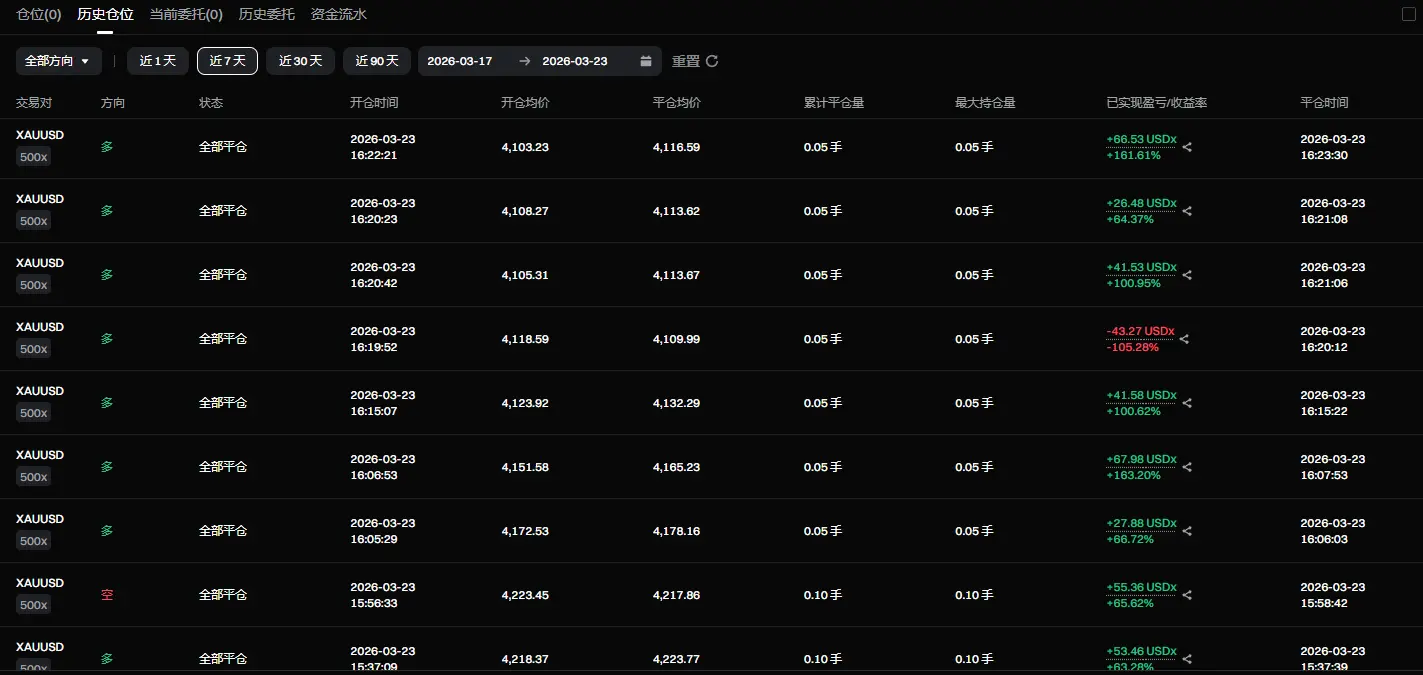This screenshot has height=675, width=1423.
Task: Go to the 历史委托 tab
Action: point(267,15)
